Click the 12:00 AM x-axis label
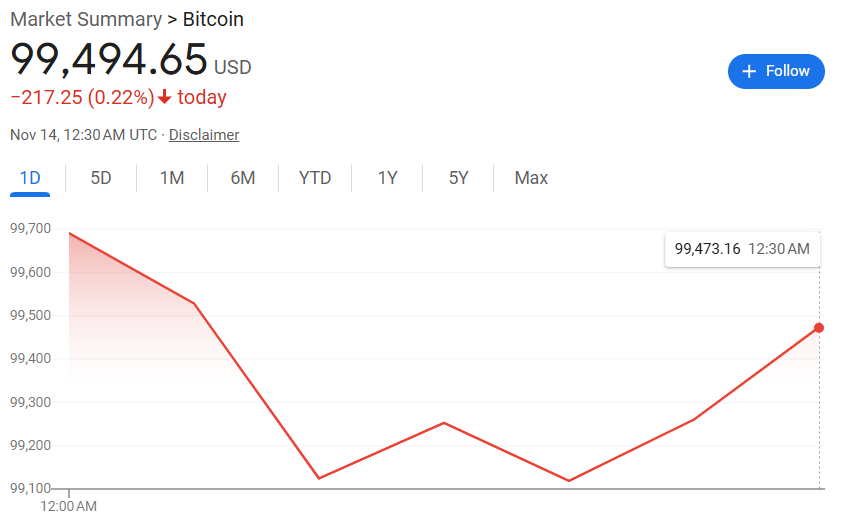Viewport: 849px width, 522px height. coord(69,506)
